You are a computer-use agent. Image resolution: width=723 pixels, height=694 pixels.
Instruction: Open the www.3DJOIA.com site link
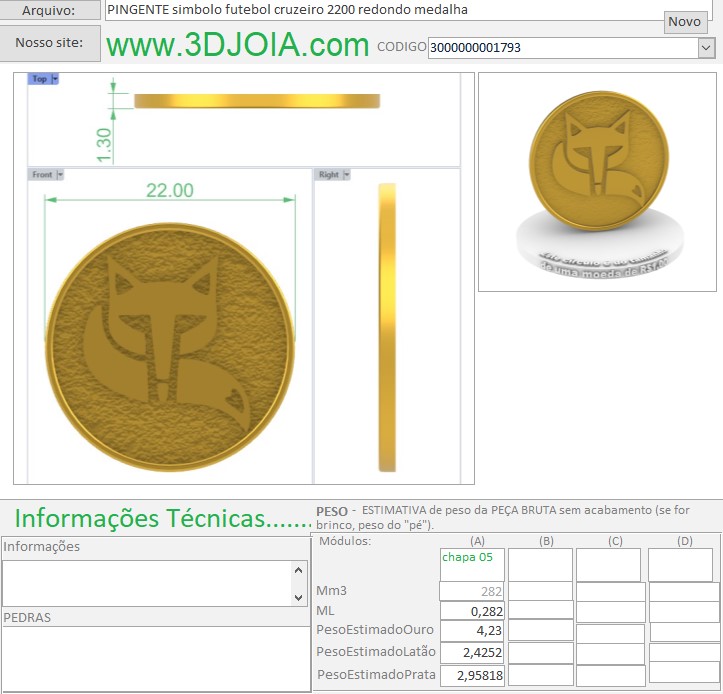click(237, 45)
